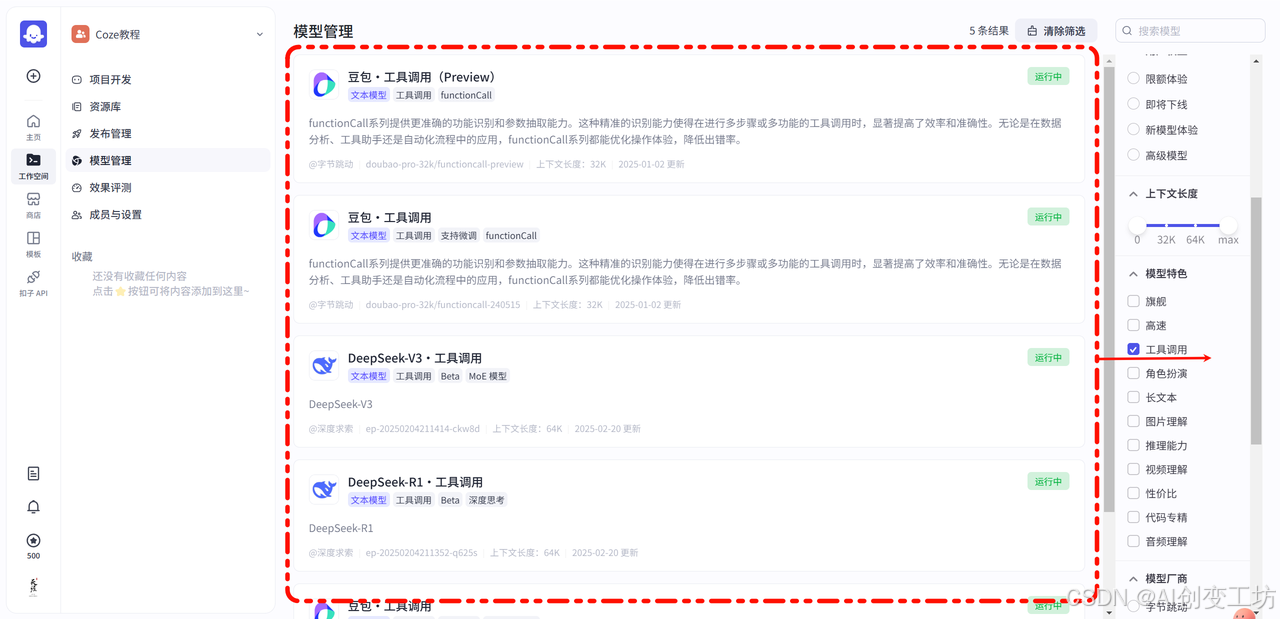
Task: Check 视频理解 feature checkbox
Action: tap(1133, 469)
